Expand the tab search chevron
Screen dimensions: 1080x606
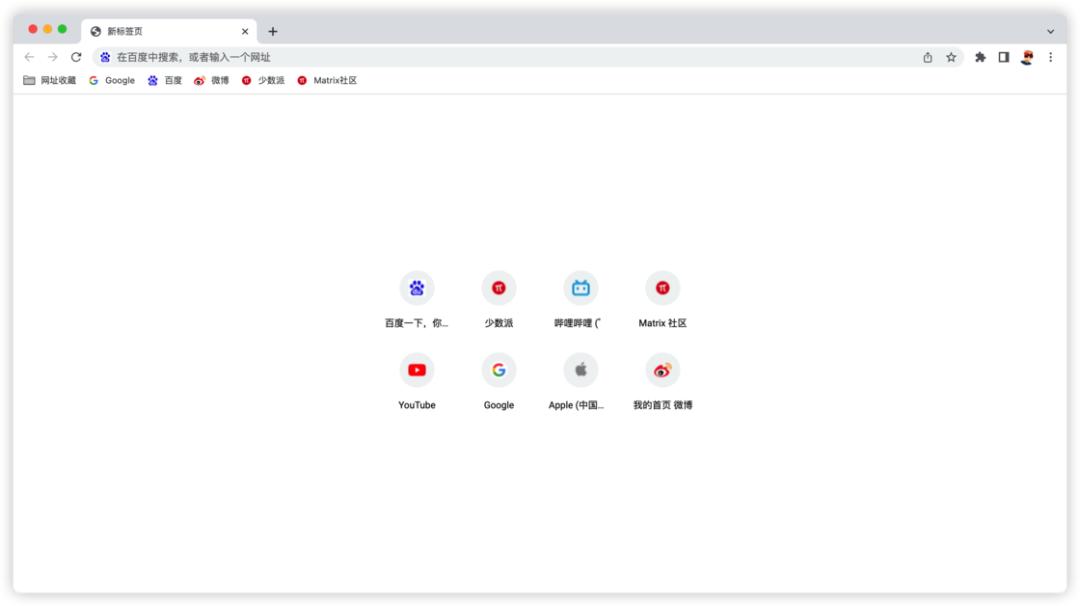(1050, 31)
